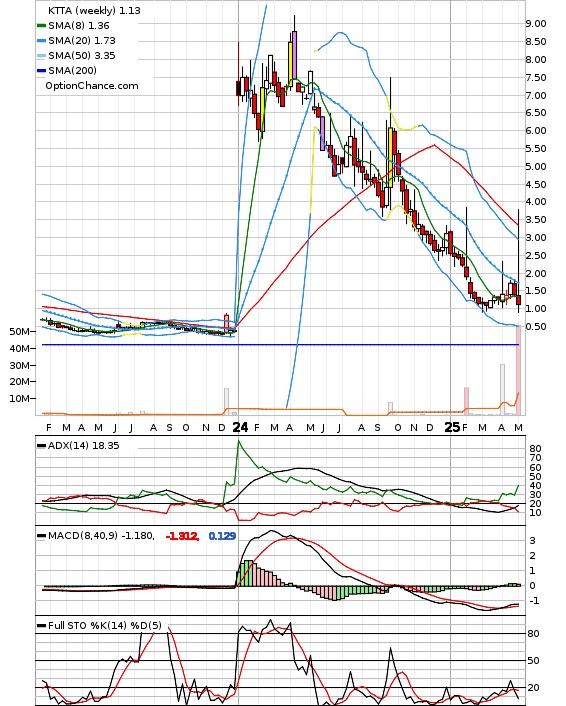Click the 9.00 price axis label
This screenshot has height=706, width=566.
click(x=536, y=24)
